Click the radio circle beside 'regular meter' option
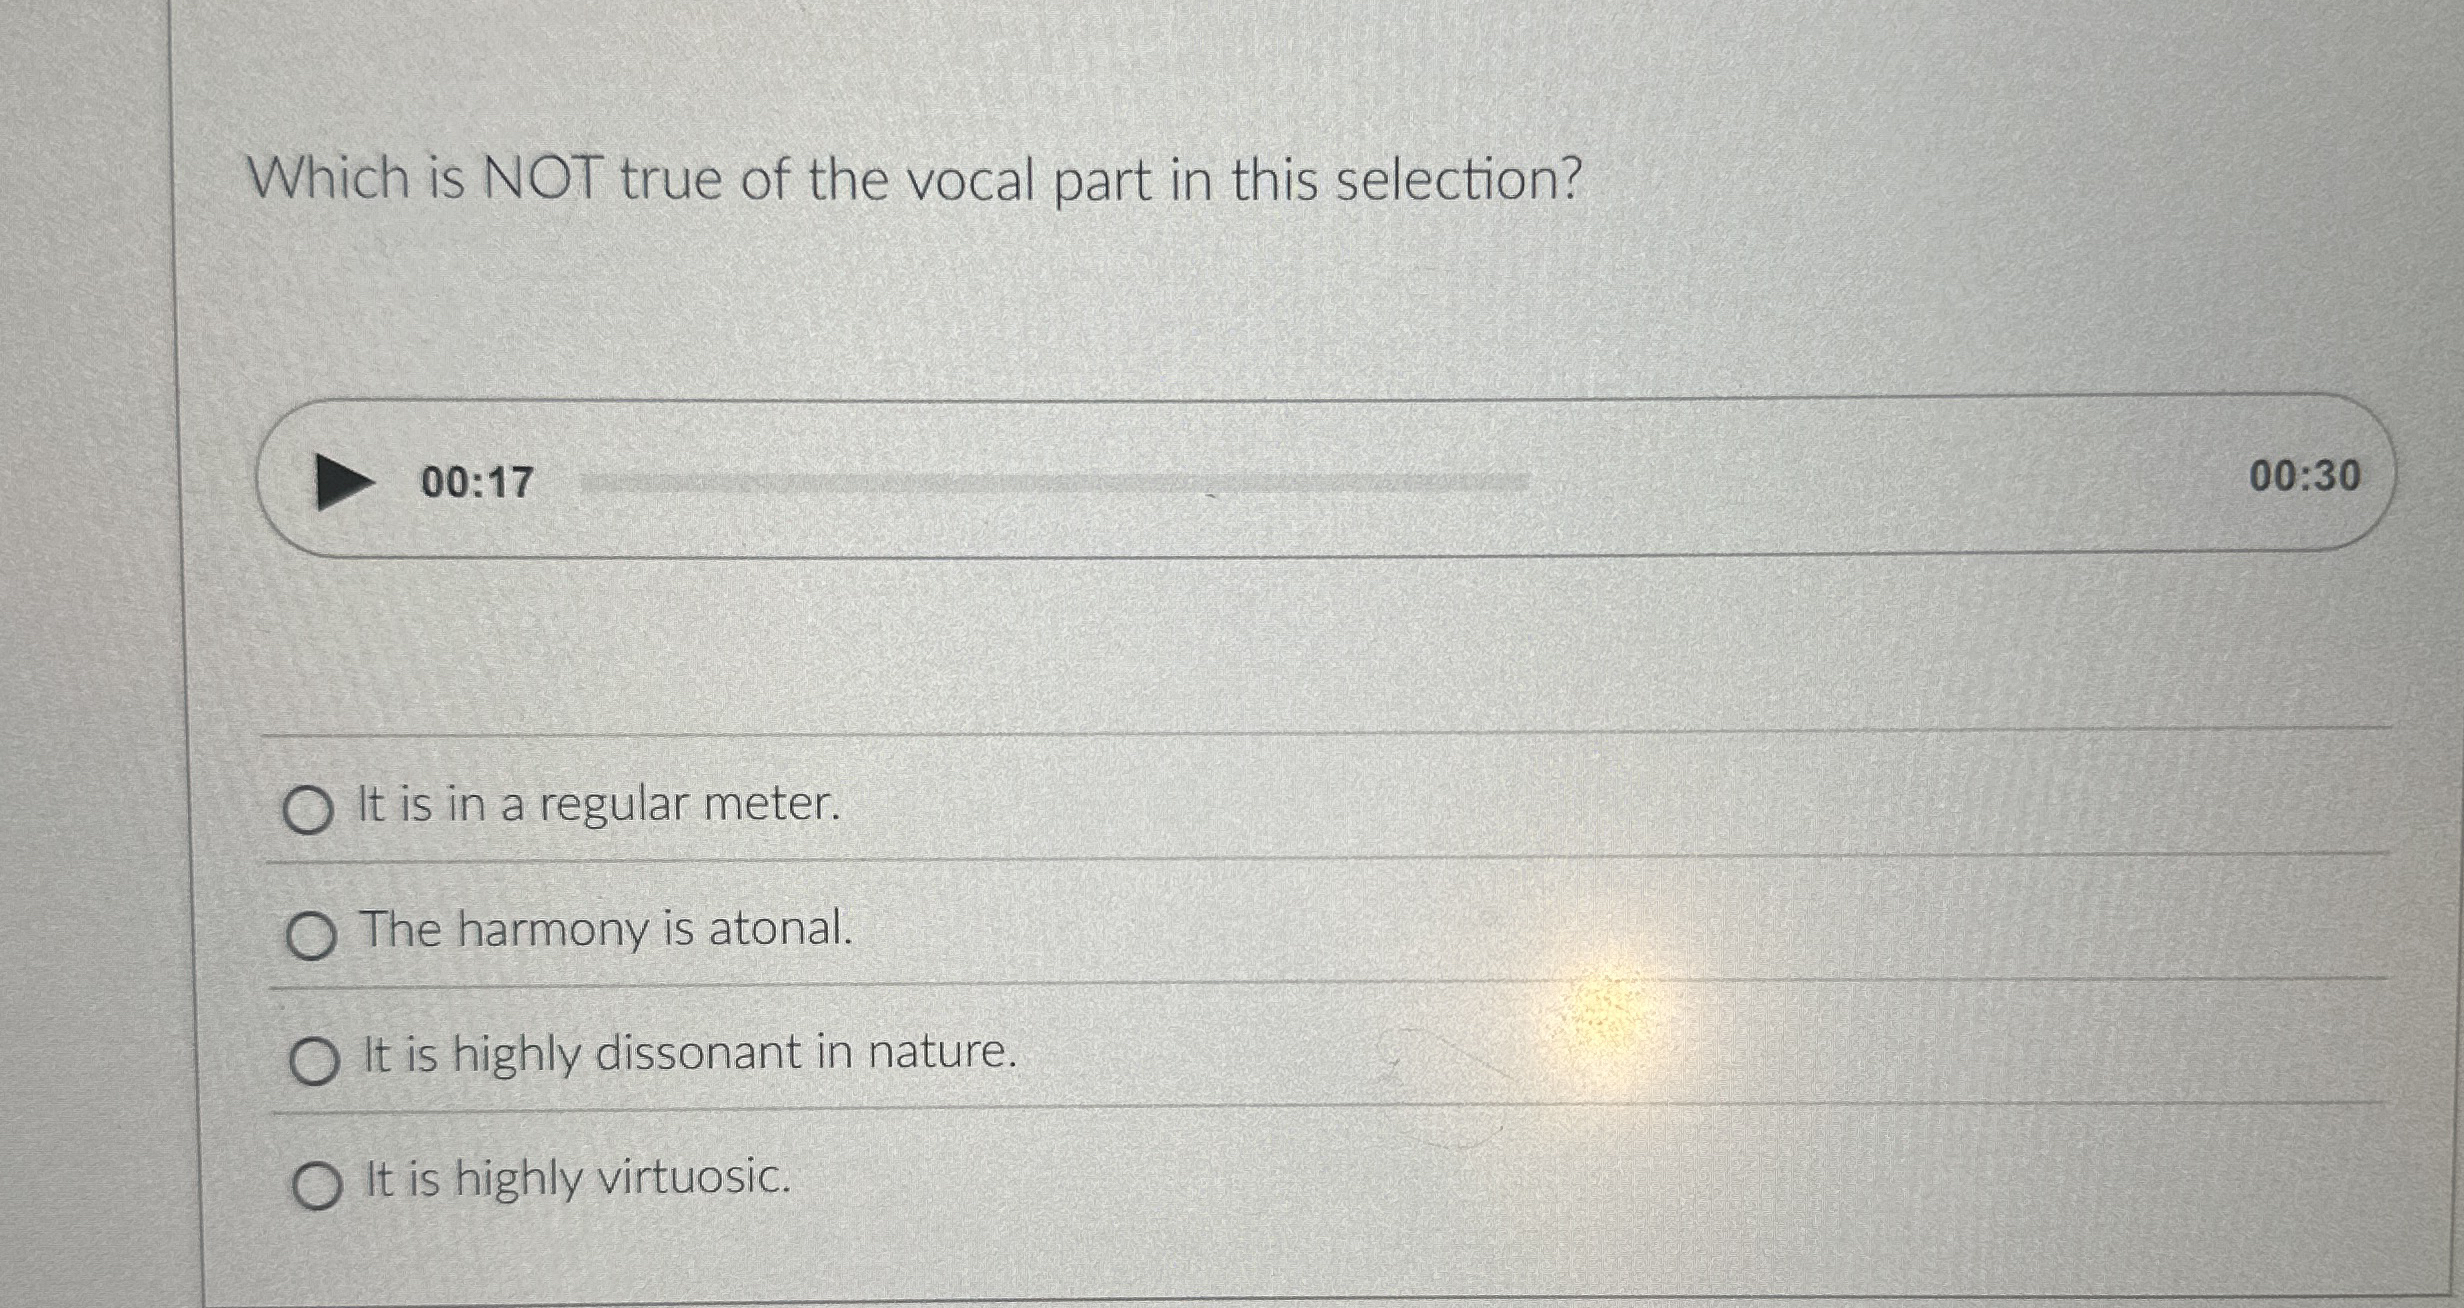 tap(311, 807)
